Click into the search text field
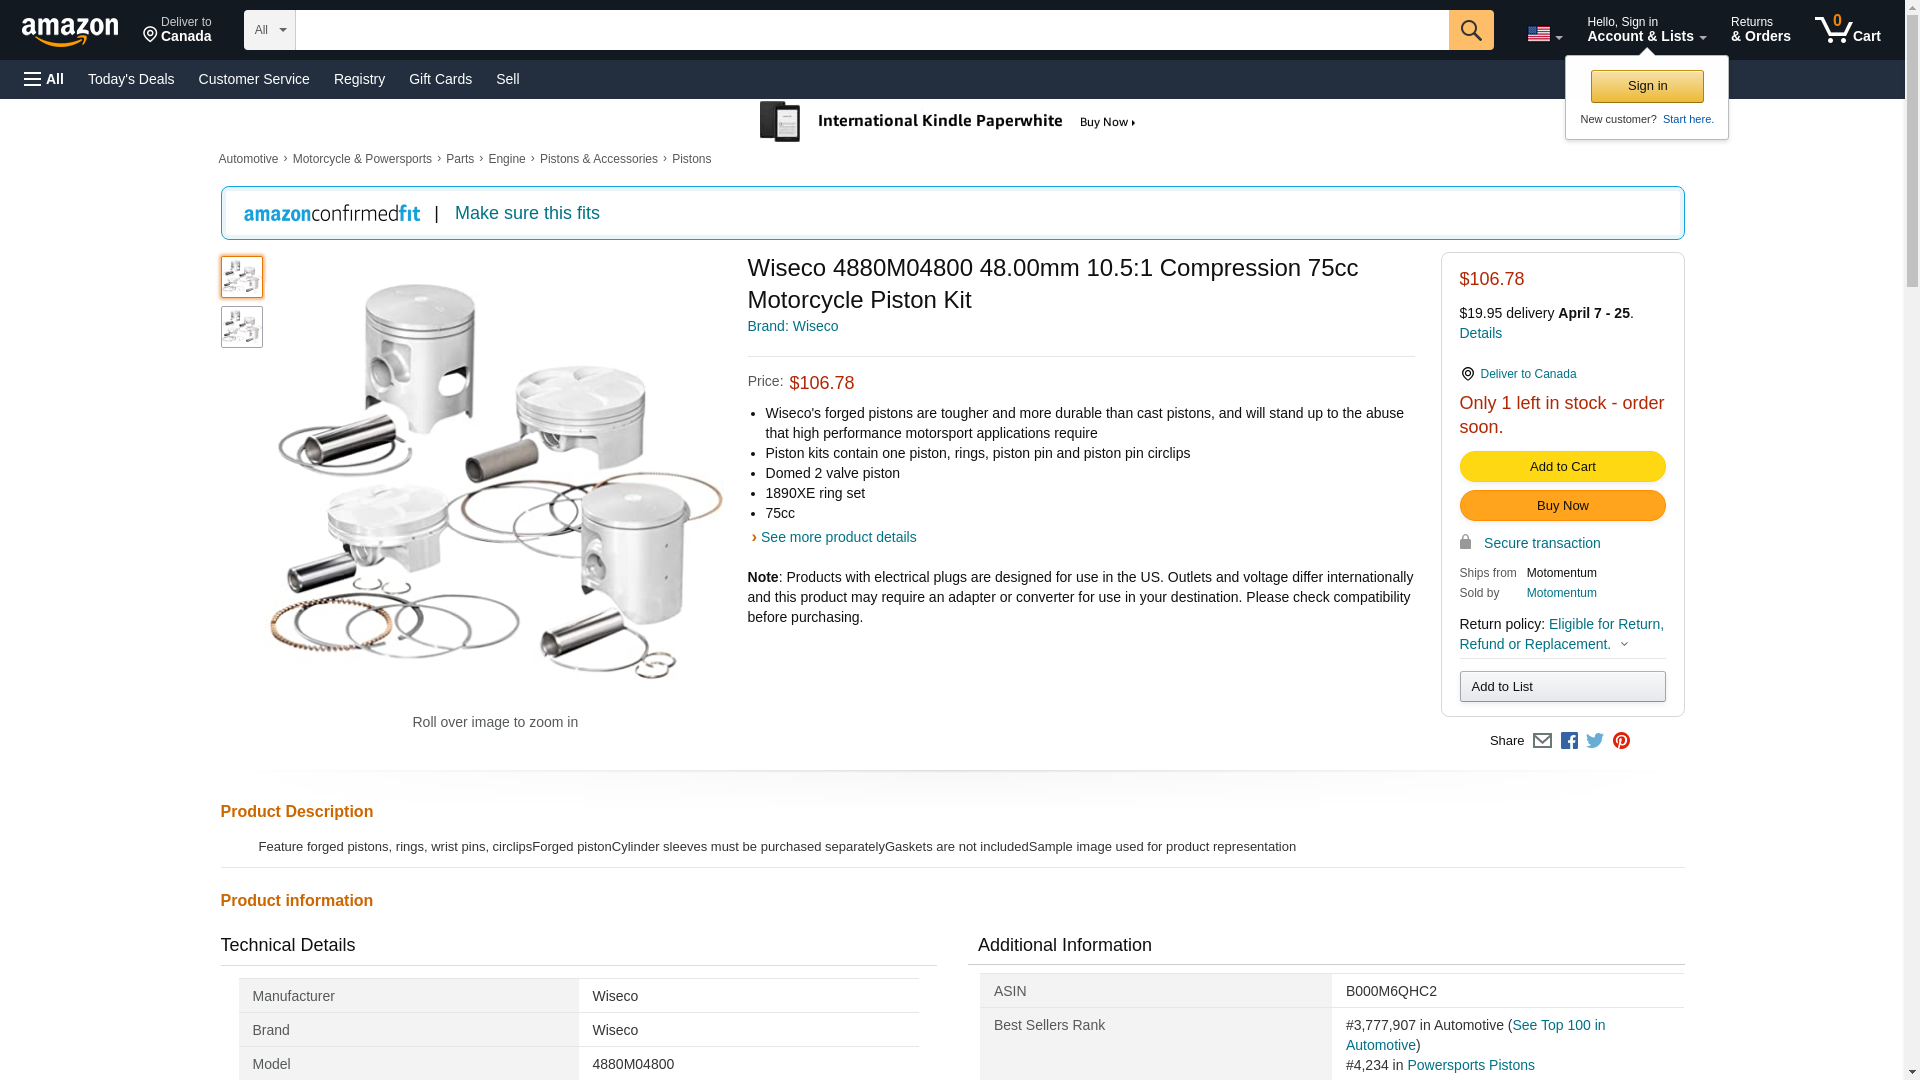The width and height of the screenshot is (1920, 1080). tap(871, 30)
